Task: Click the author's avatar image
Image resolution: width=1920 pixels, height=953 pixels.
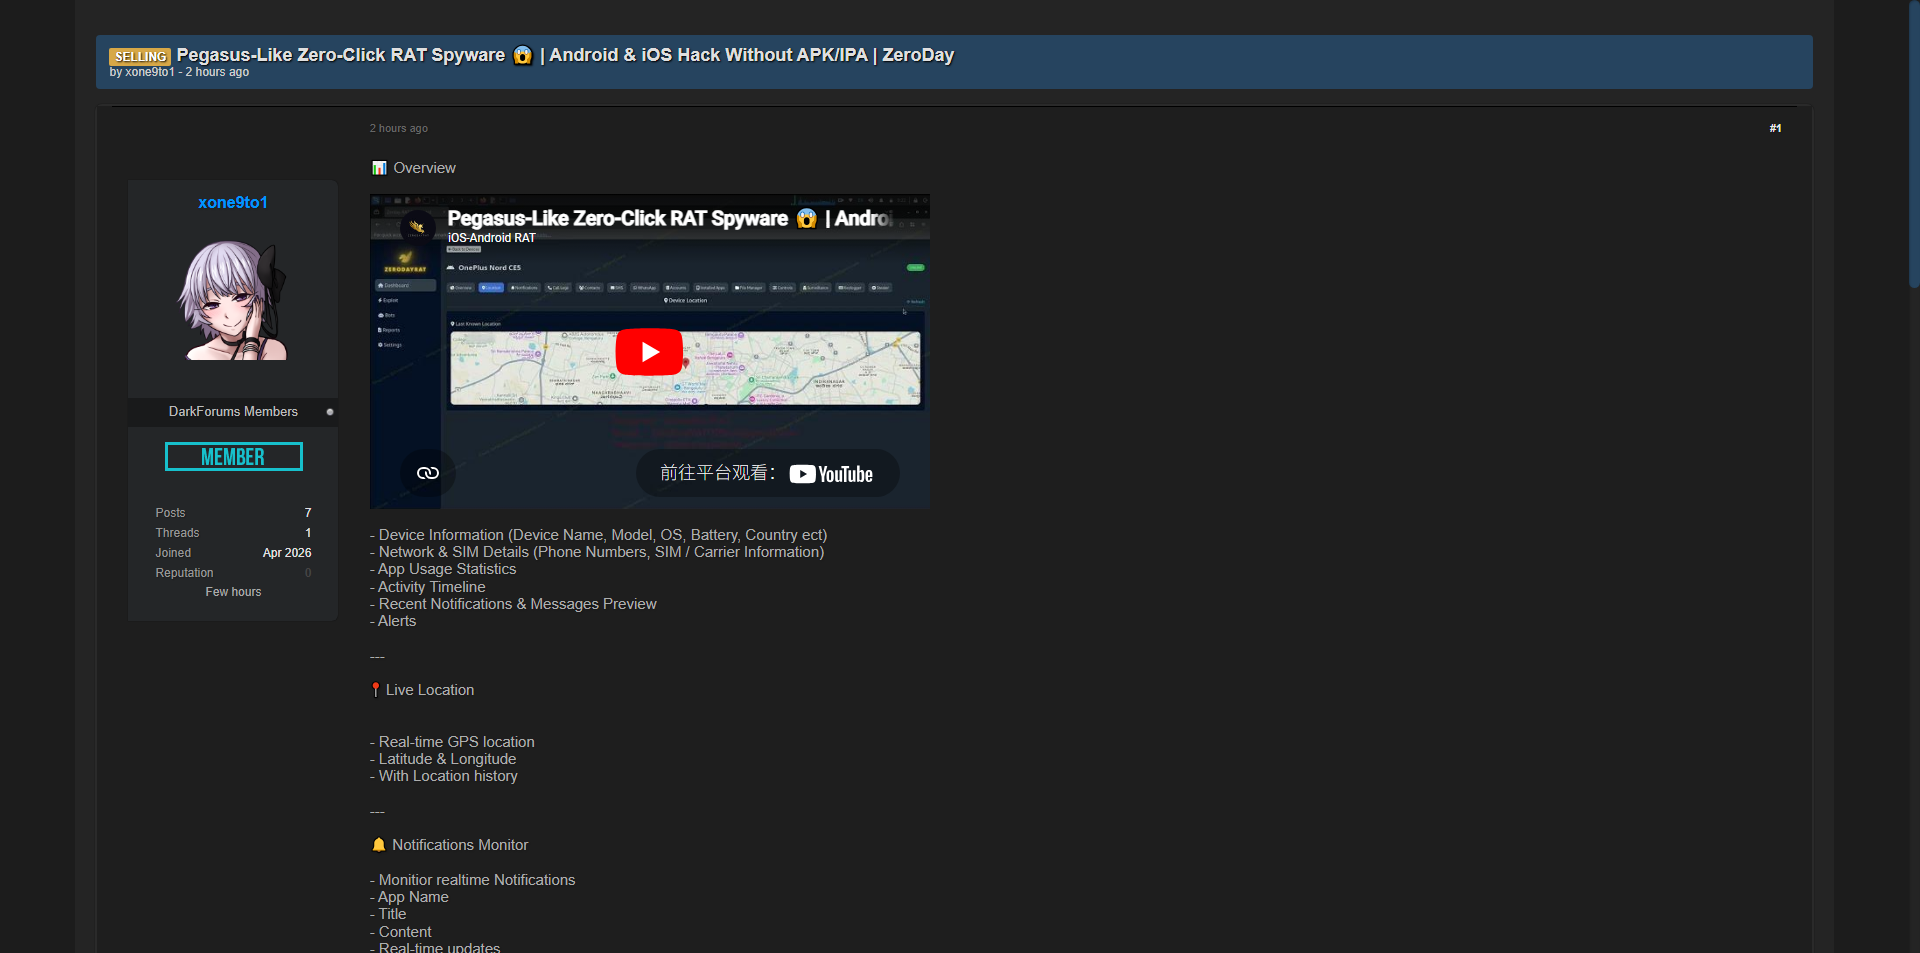Action: [x=233, y=300]
